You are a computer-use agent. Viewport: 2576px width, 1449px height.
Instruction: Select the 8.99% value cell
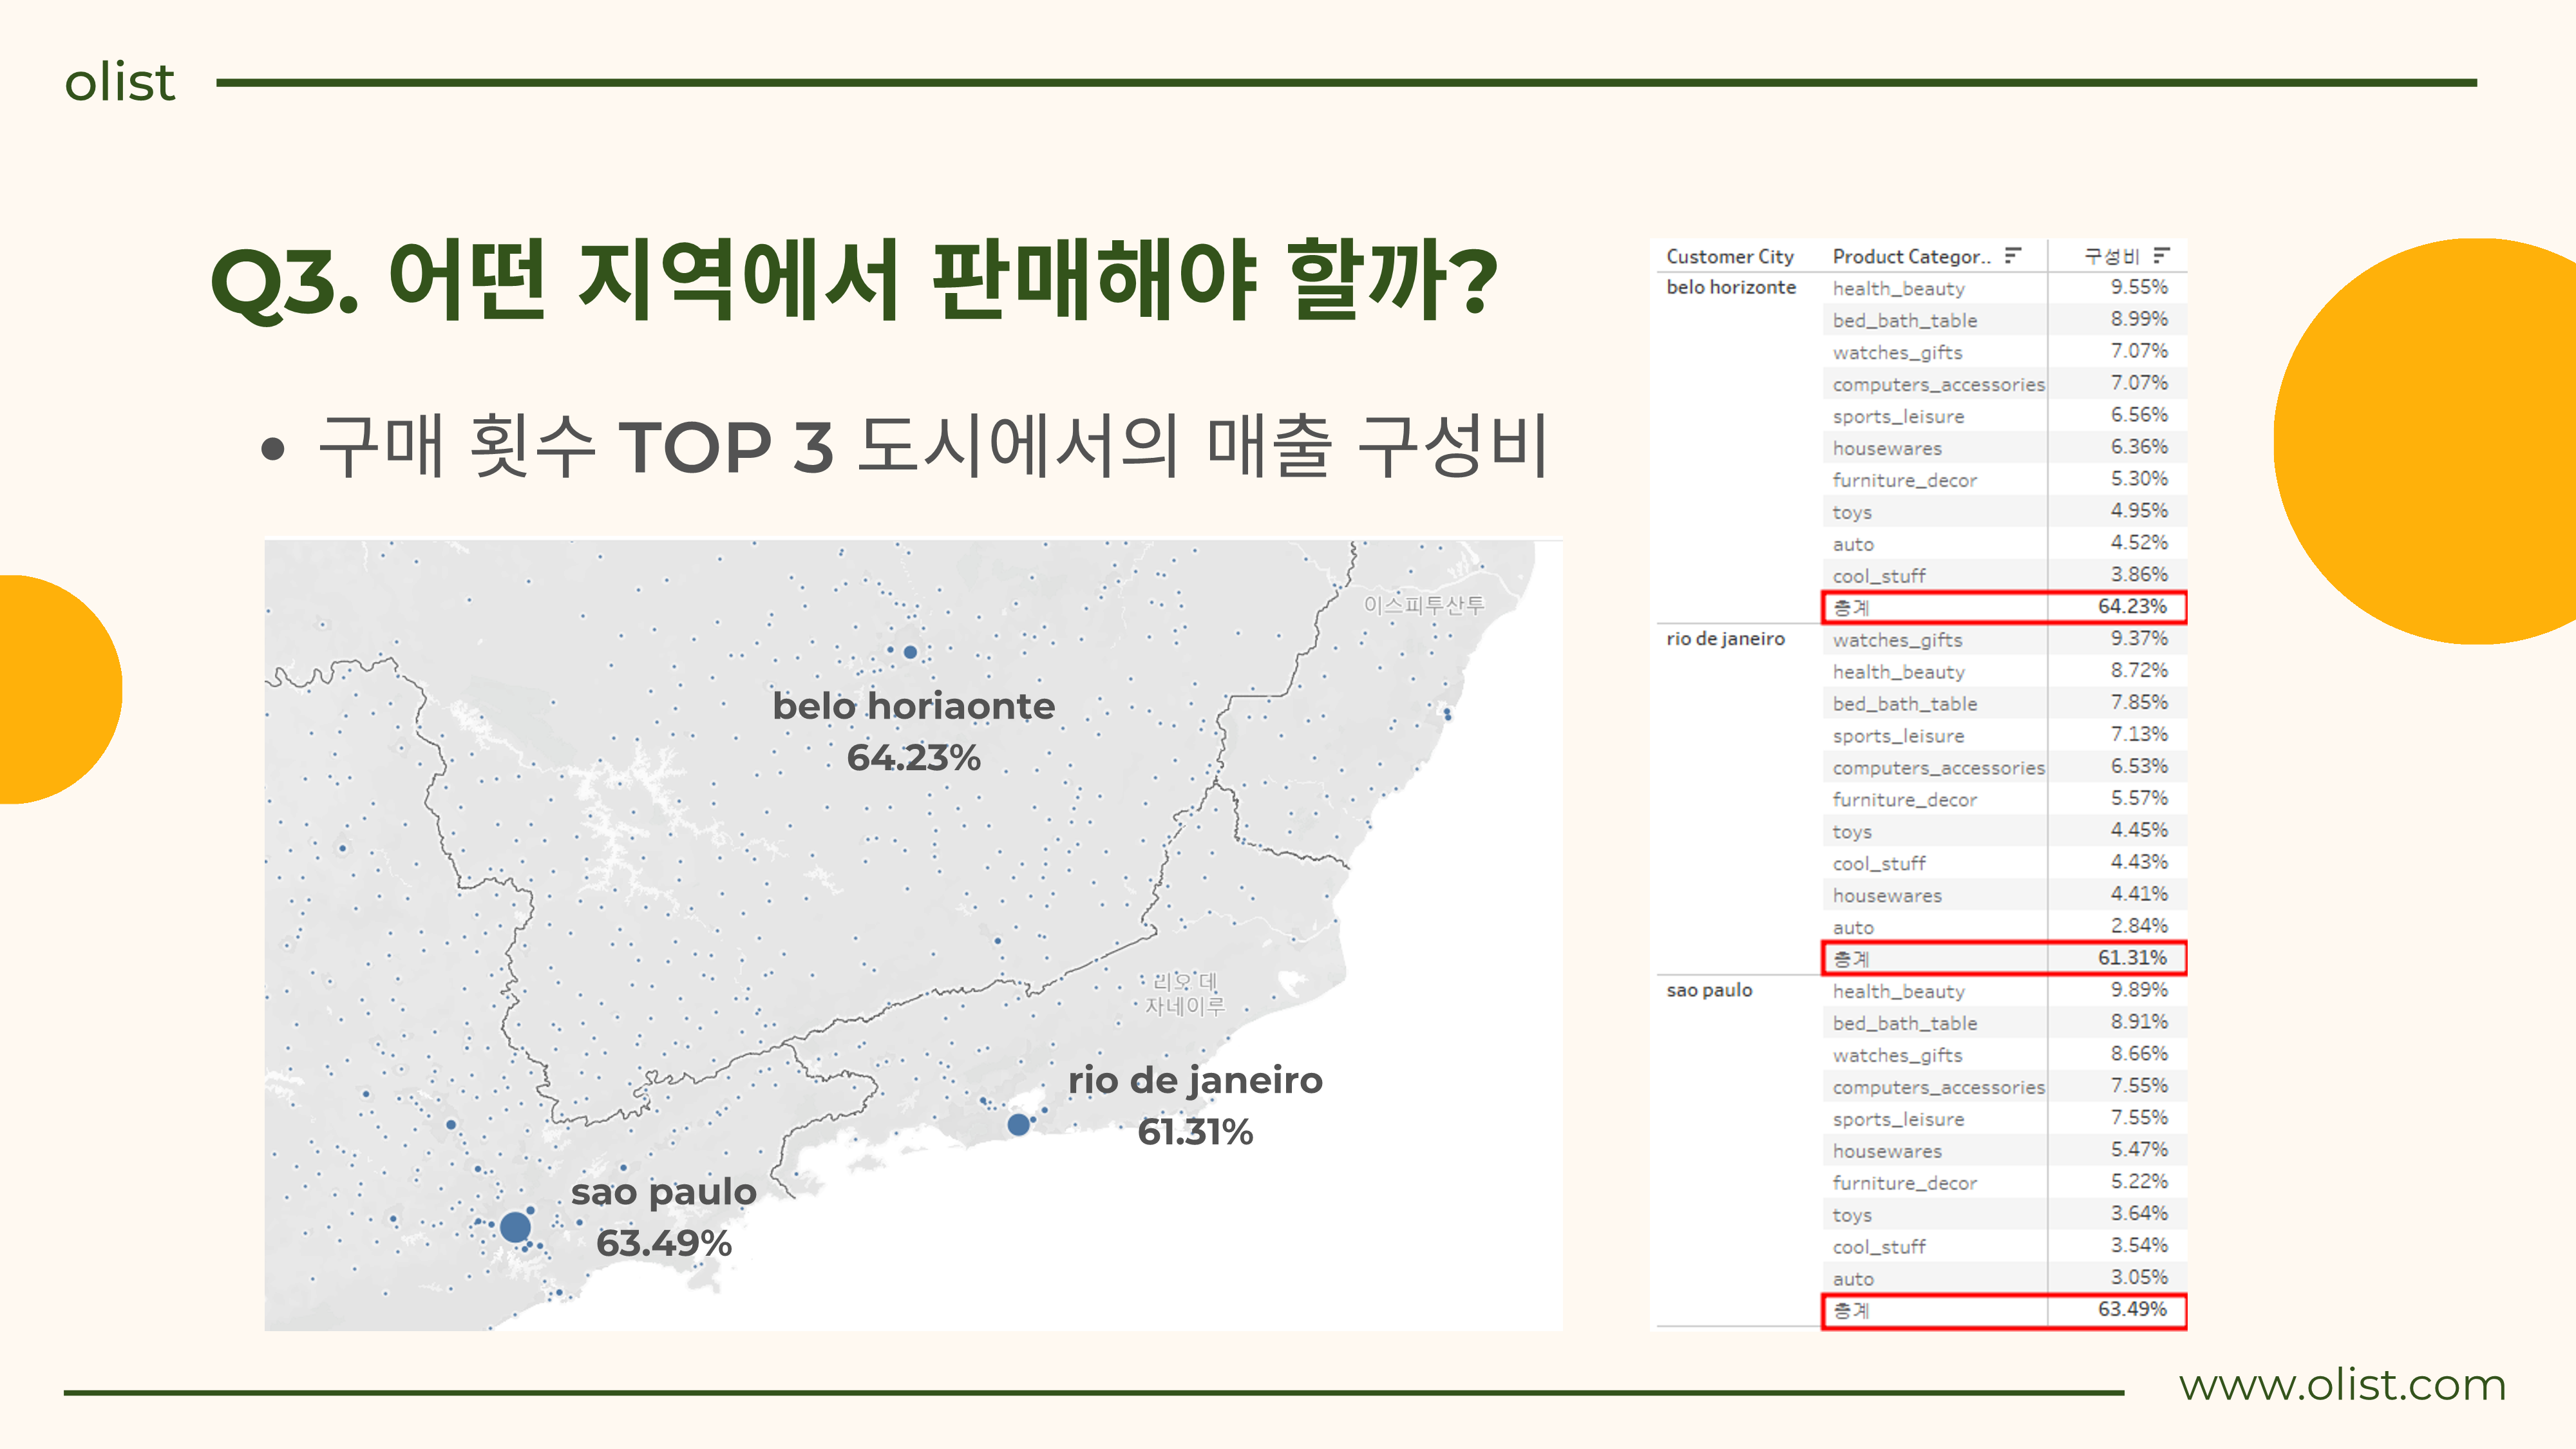[2139, 319]
